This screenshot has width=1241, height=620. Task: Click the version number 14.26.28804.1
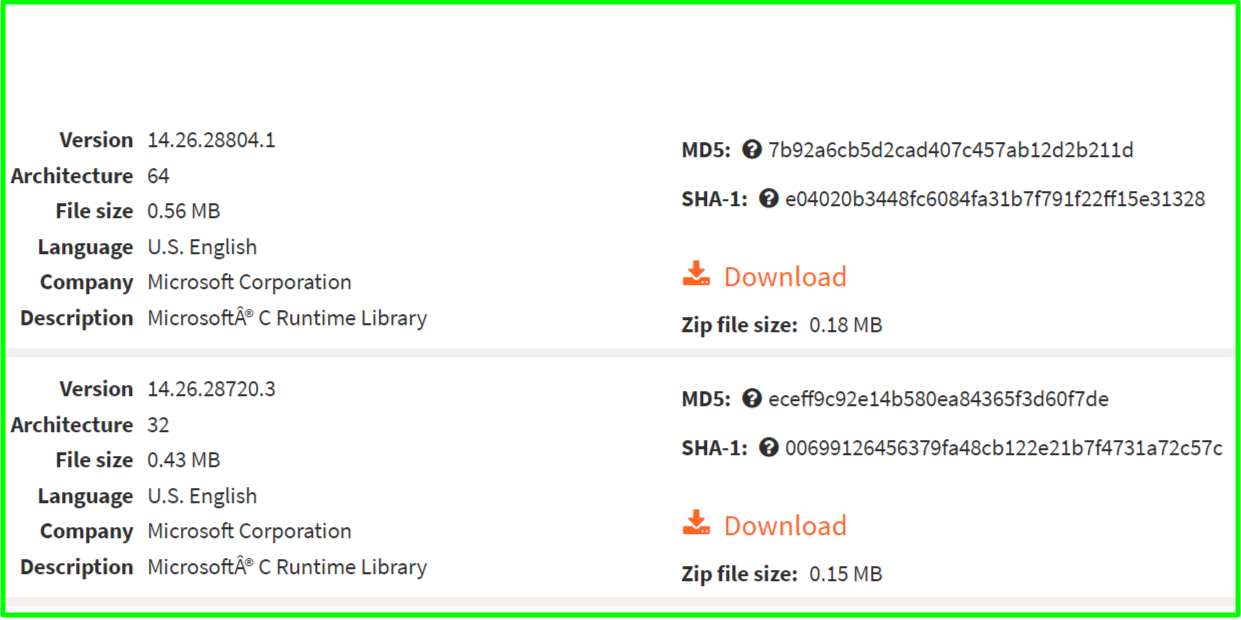tap(211, 140)
